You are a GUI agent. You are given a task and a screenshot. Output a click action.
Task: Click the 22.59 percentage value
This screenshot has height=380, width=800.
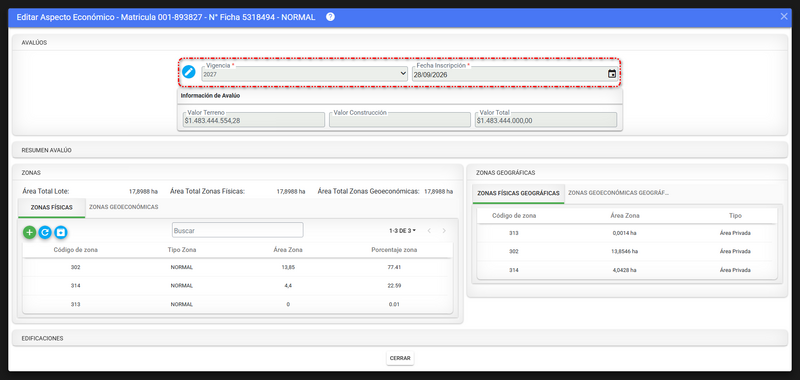coord(394,286)
